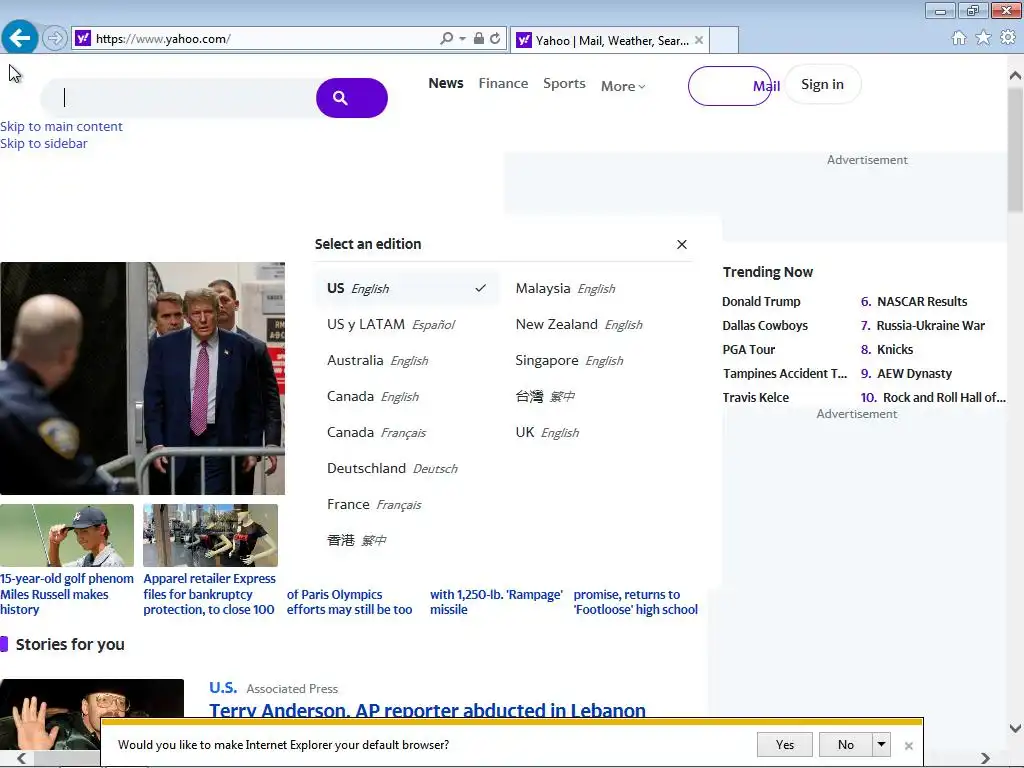Open the Paris Olympics efforts headline
The height and width of the screenshot is (768, 1024).
tap(349, 602)
